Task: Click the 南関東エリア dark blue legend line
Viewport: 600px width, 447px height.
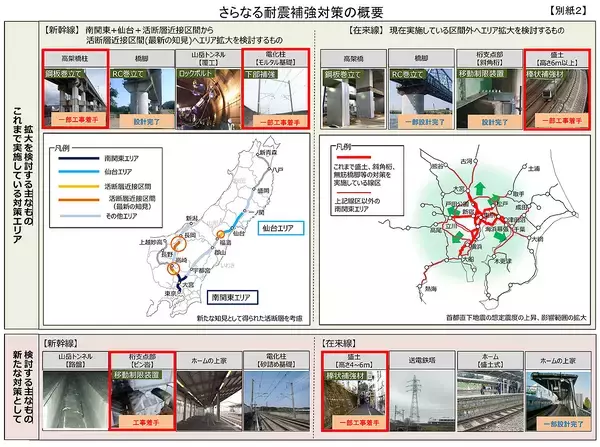Action: click(x=79, y=158)
